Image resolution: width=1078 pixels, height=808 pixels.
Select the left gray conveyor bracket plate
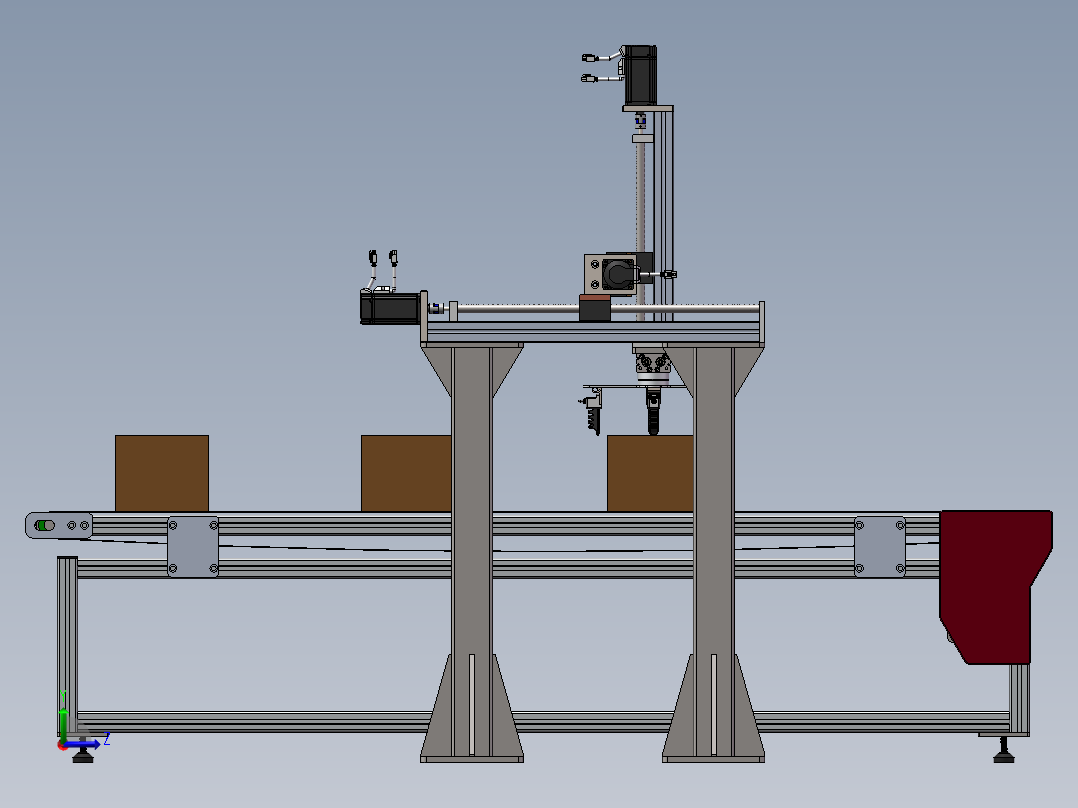pyautogui.click(x=193, y=547)
